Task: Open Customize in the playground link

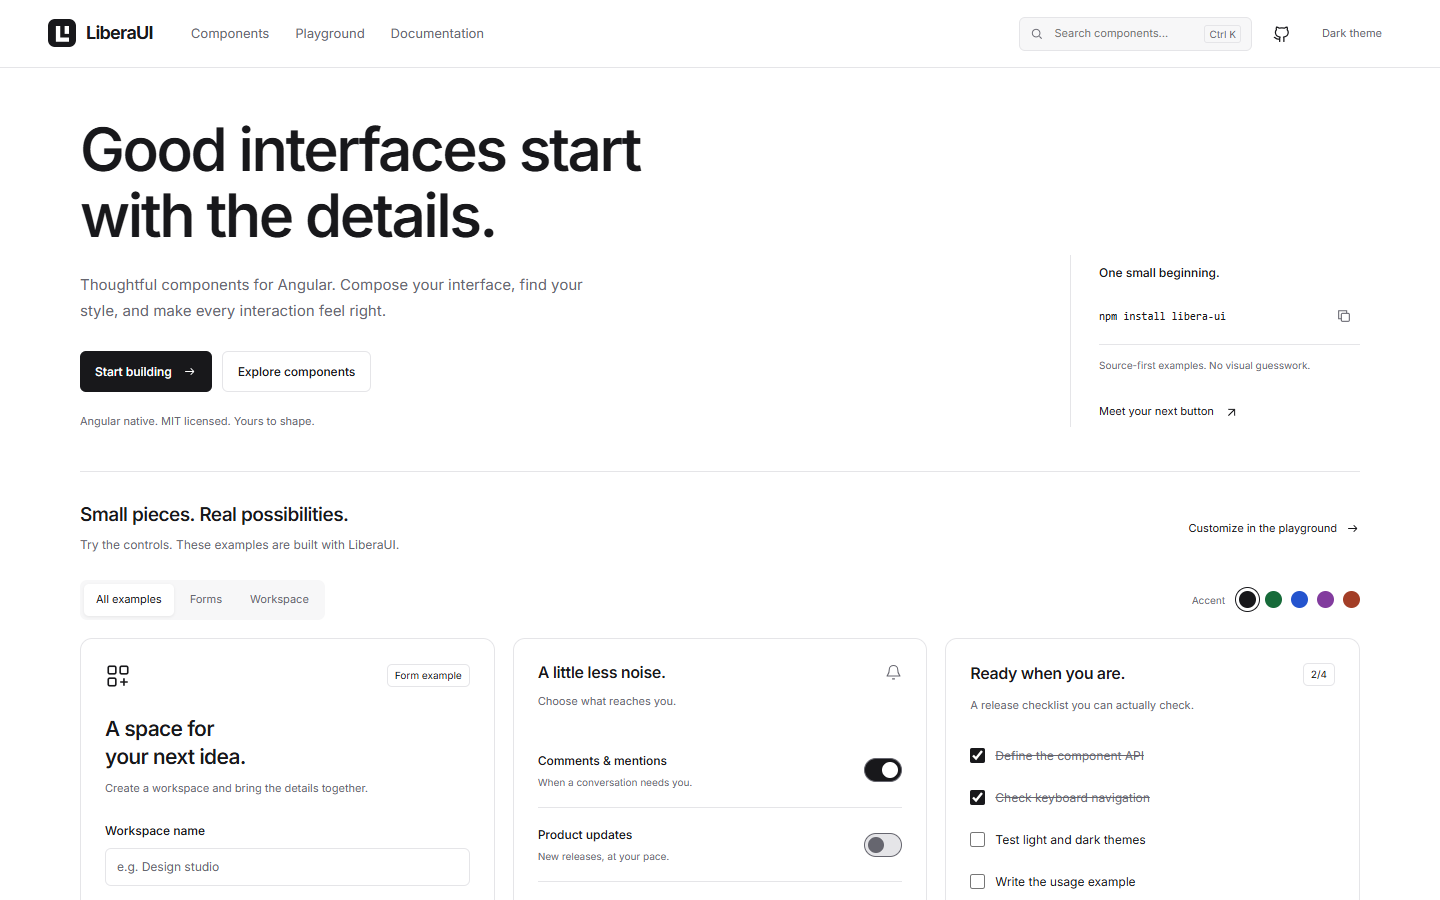Action: (1274, 529)
